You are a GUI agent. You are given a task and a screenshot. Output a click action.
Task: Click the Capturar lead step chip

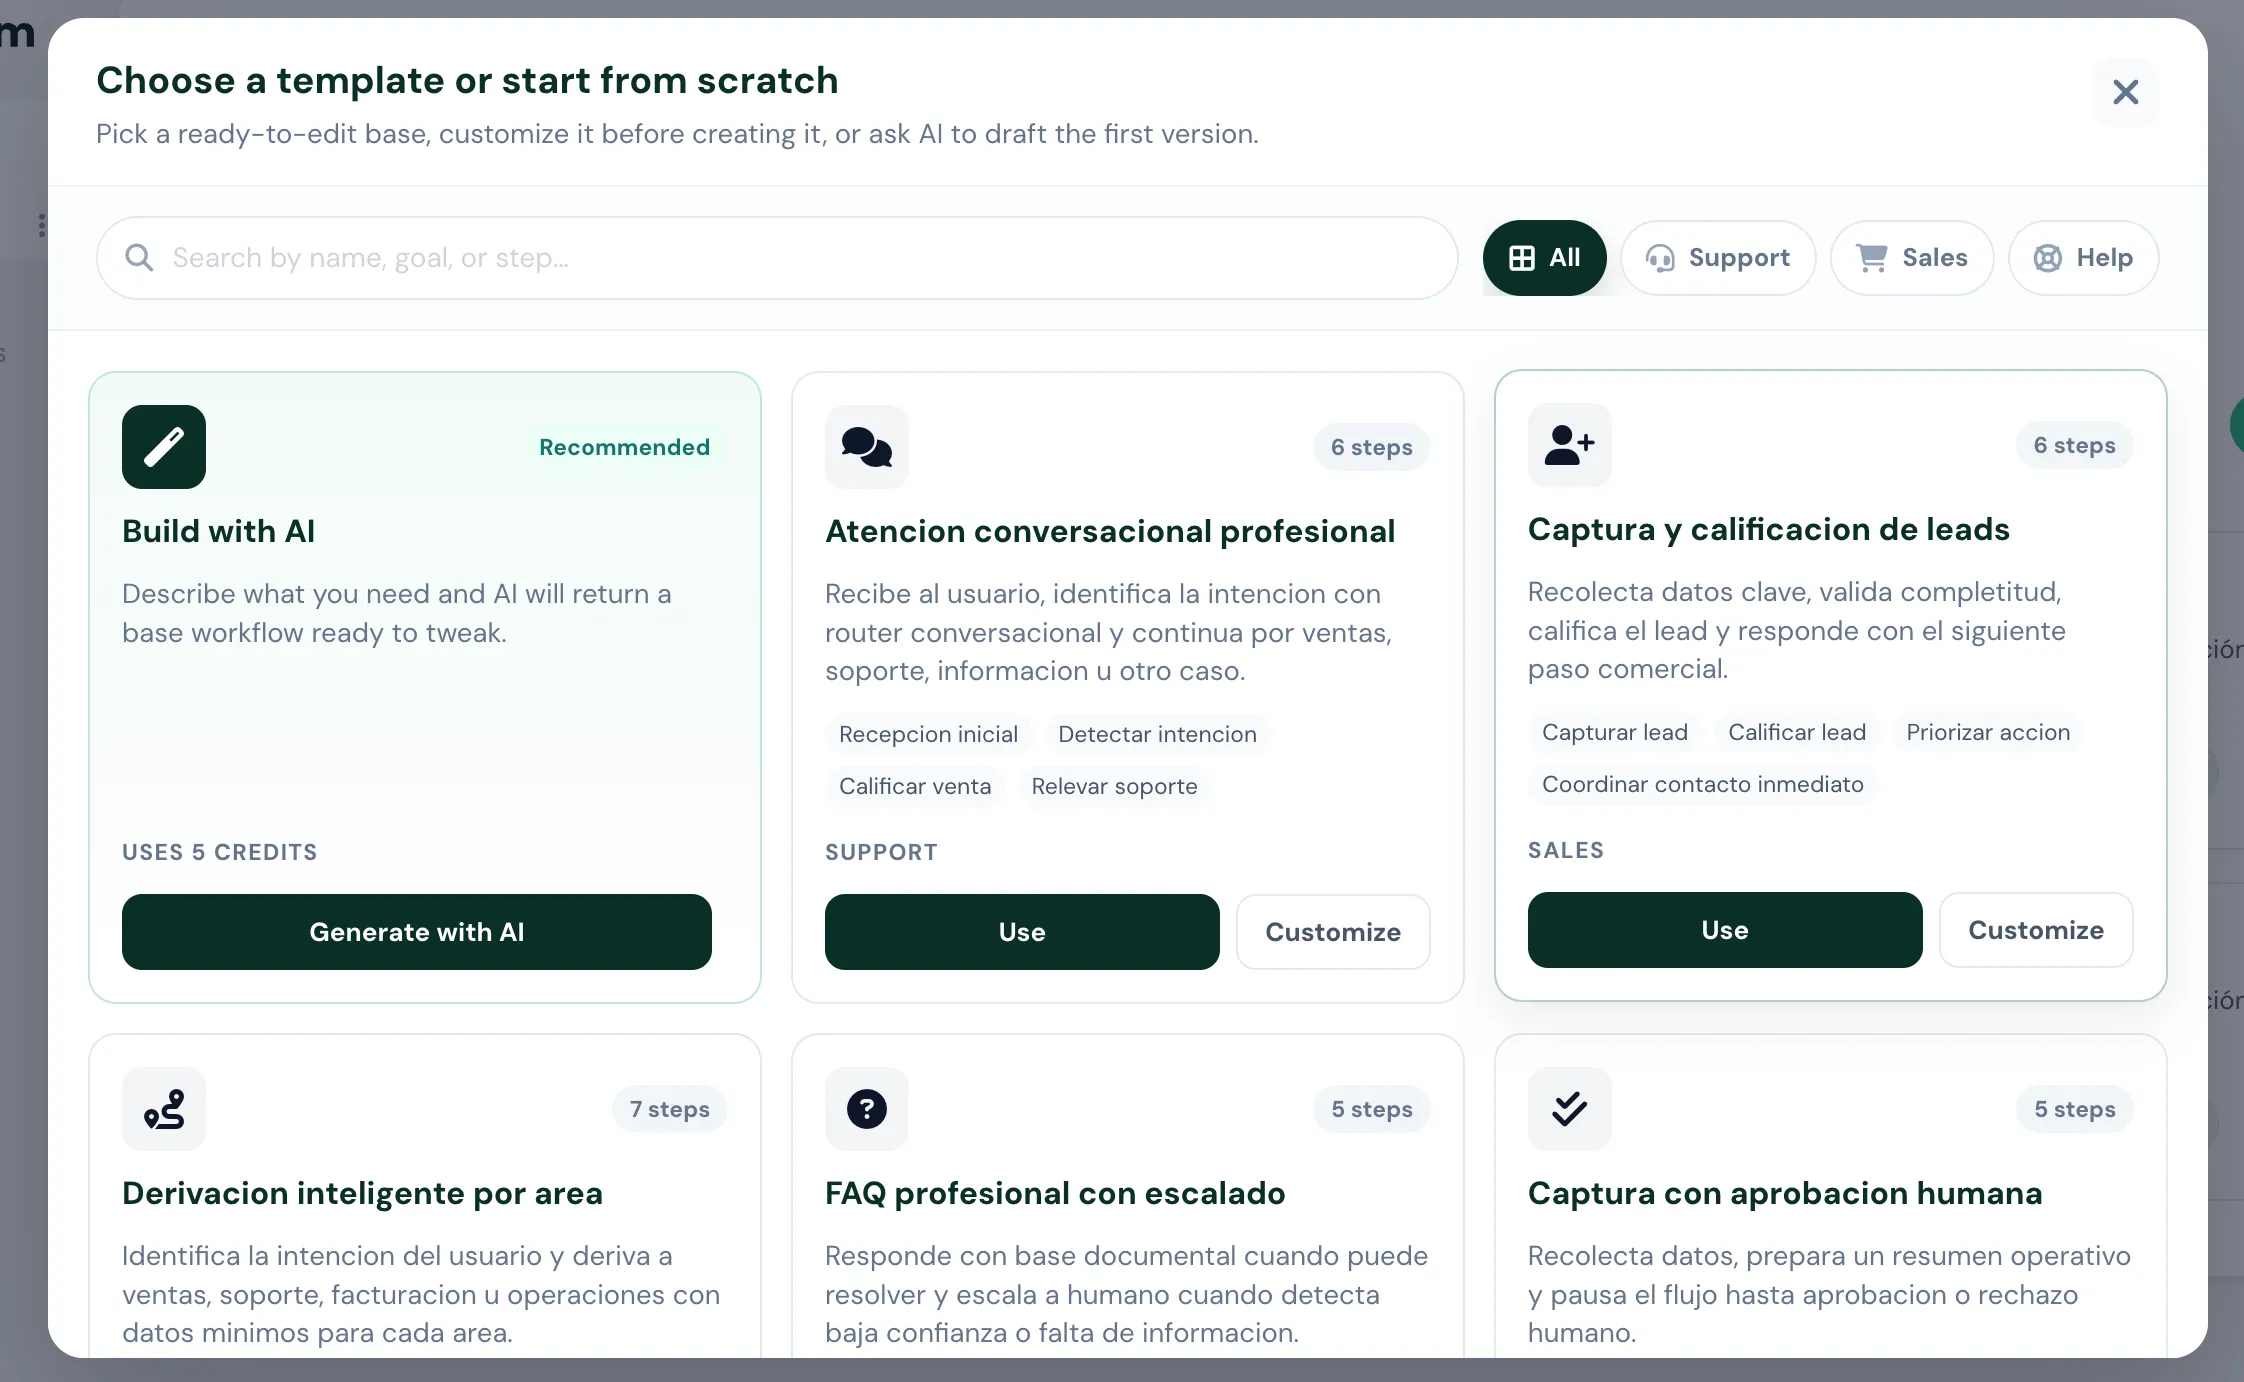click(x=1615, y=732)
